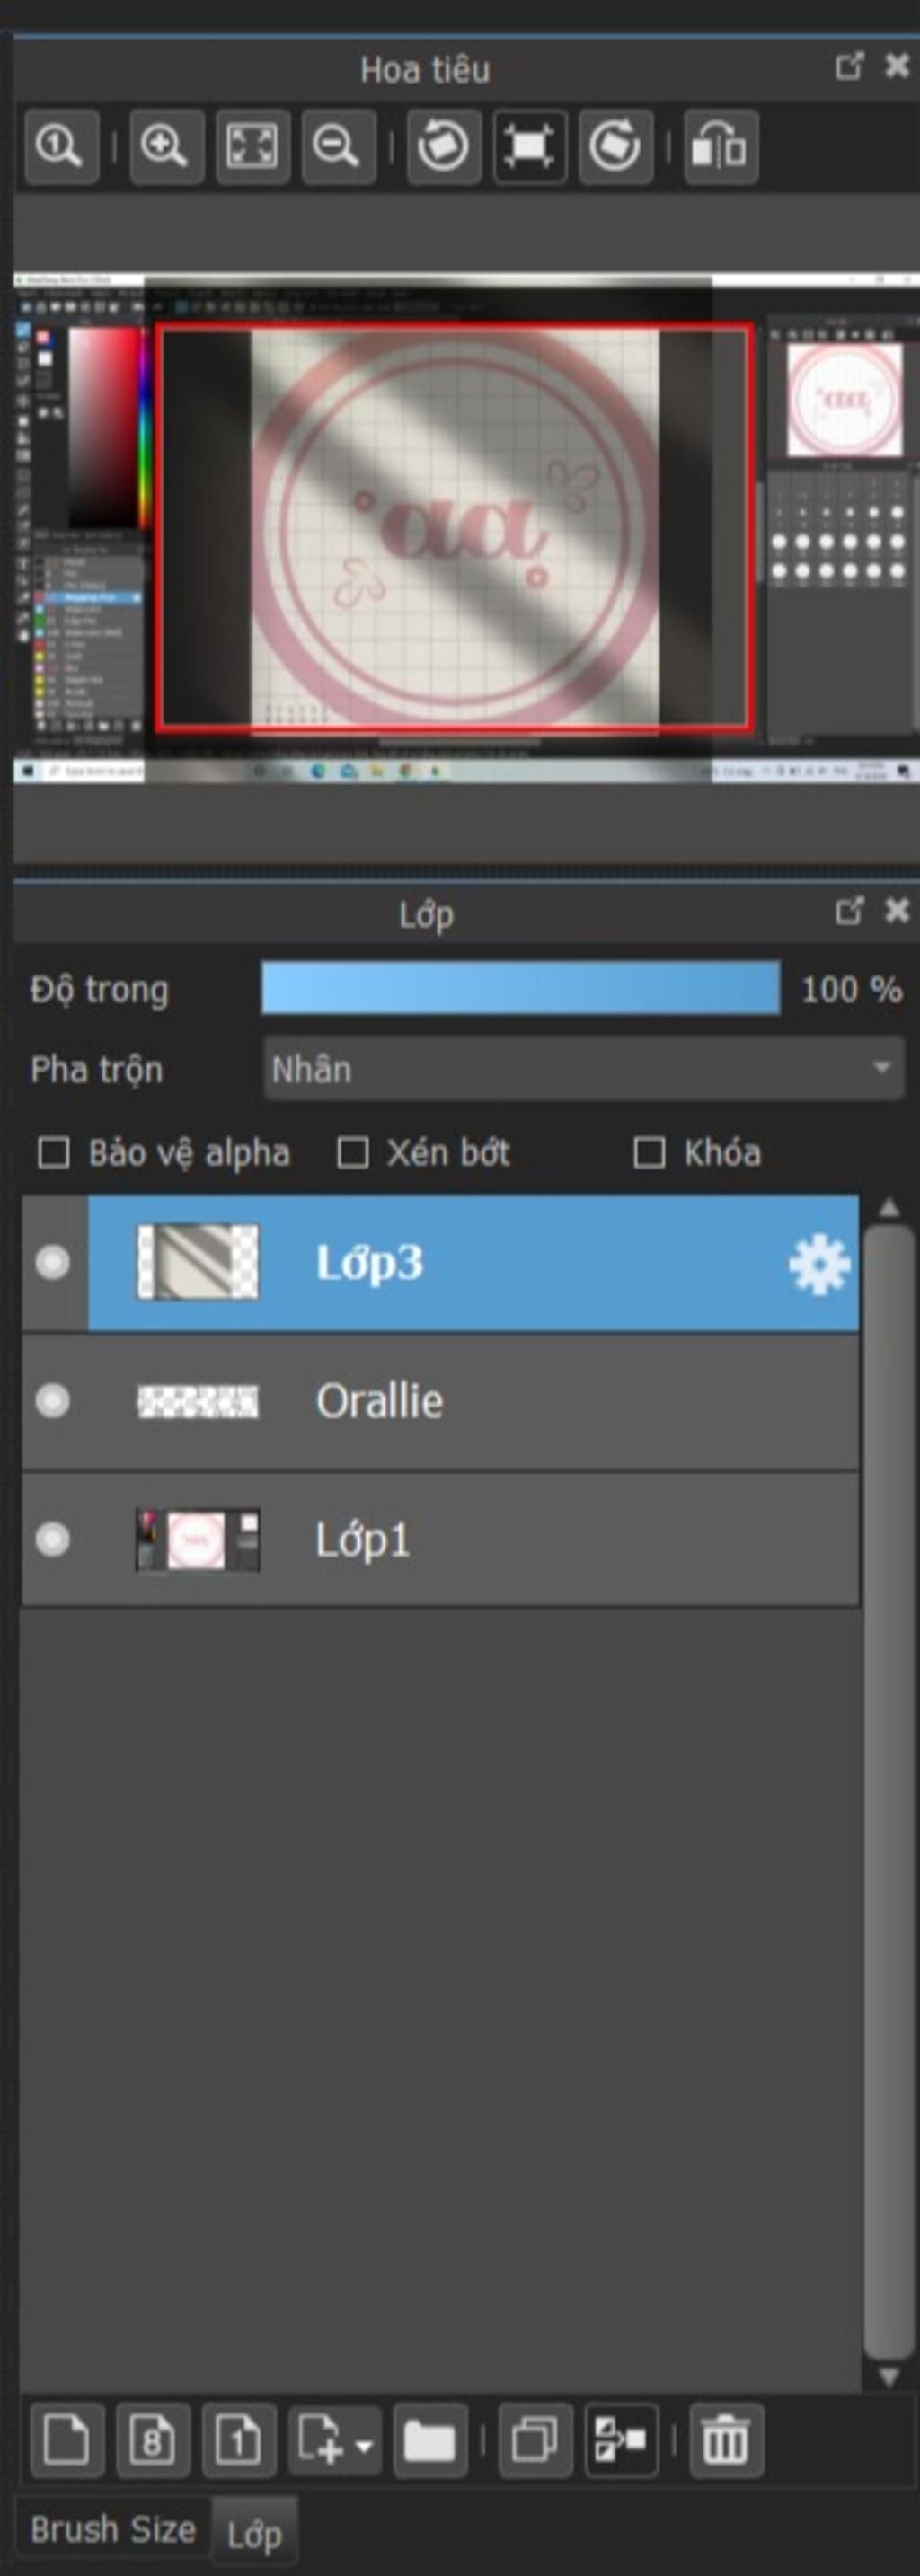Flip the canvas view horizontally
The width and height of the screenshot is (920, 2576).
point(720,148)
